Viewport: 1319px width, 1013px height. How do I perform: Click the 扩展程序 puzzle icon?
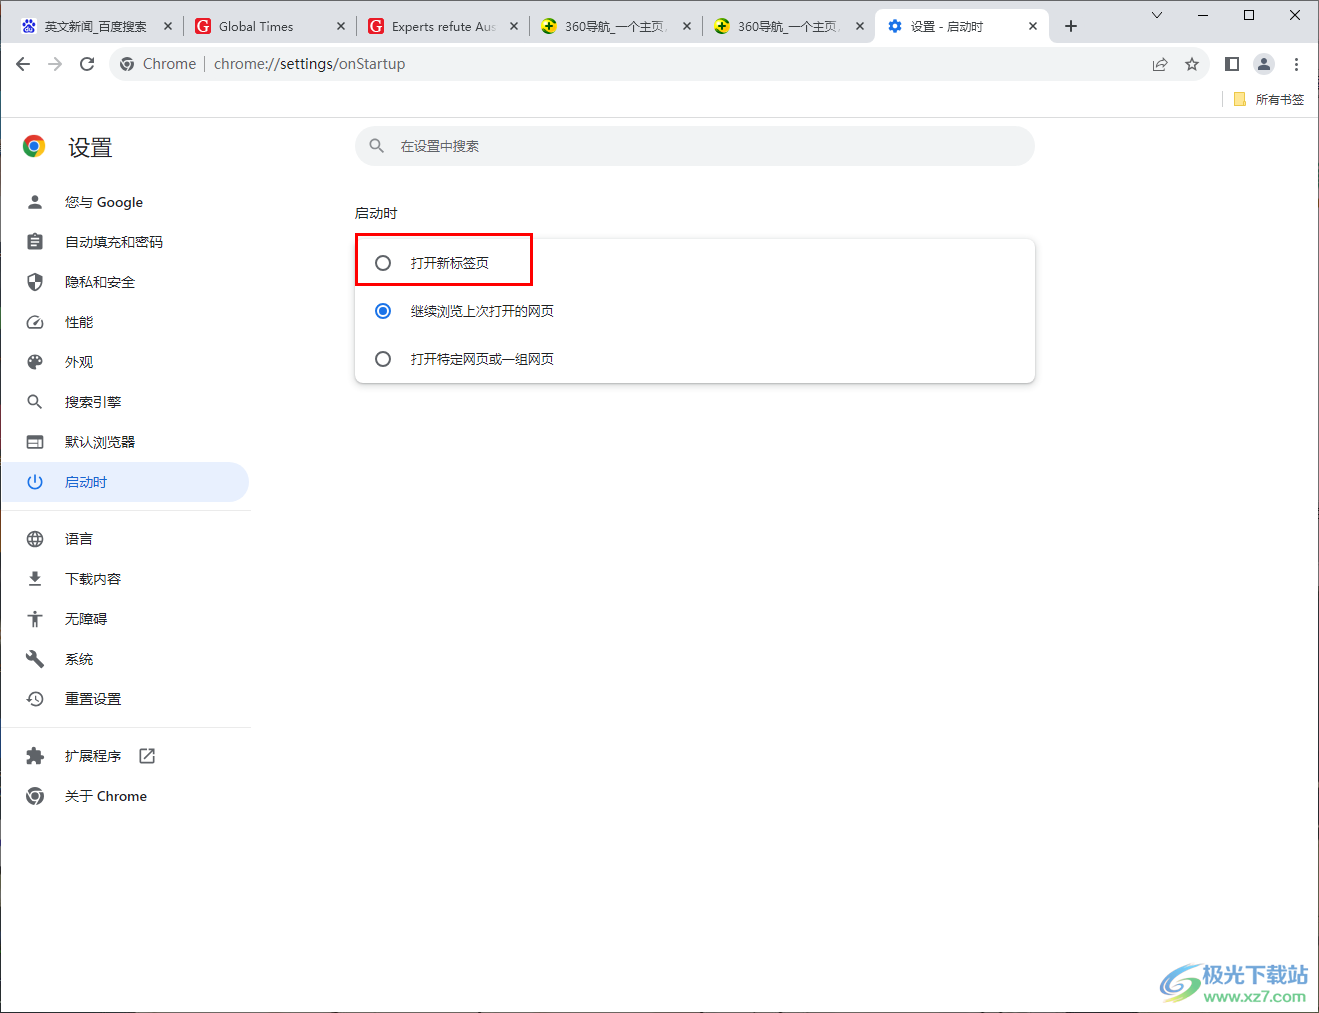(x=35, y=756)
